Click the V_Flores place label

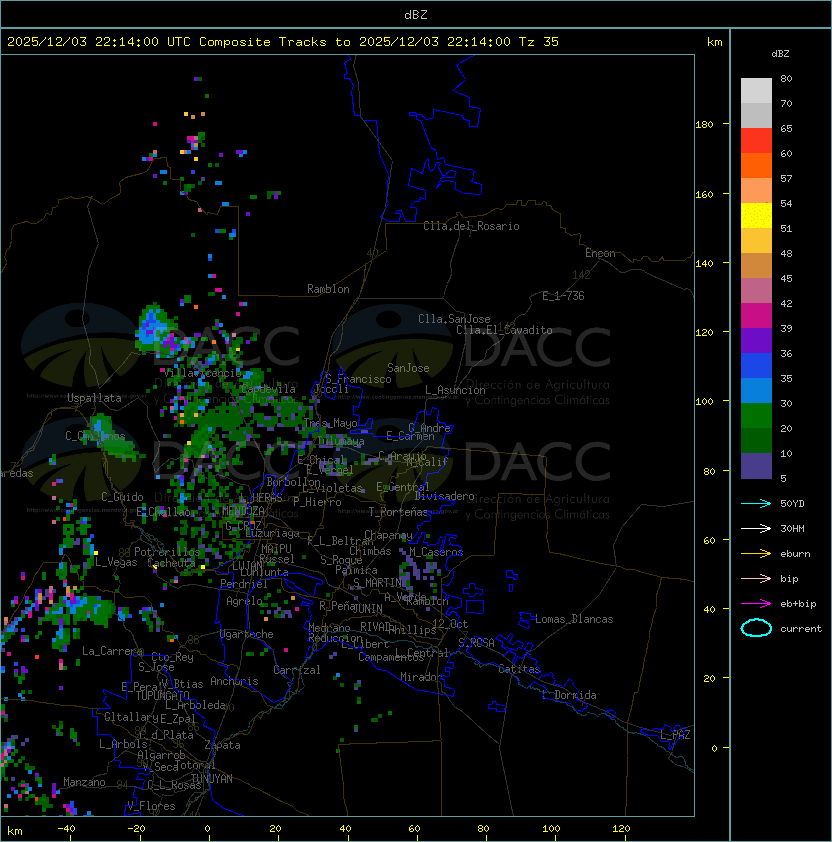151,806
